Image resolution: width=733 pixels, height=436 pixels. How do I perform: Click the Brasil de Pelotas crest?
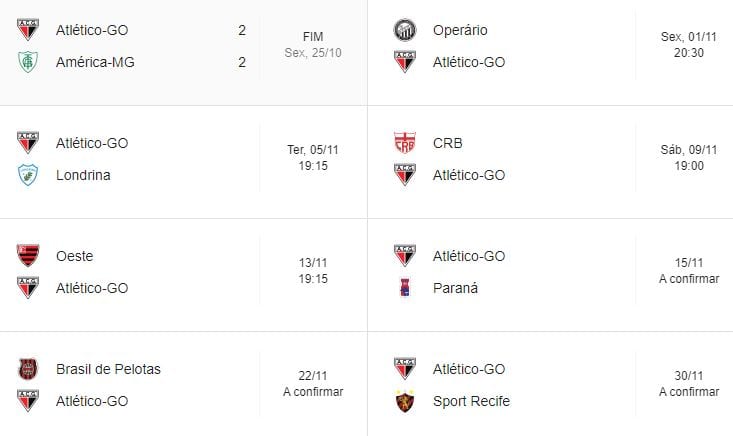click(x=28, y=369)
